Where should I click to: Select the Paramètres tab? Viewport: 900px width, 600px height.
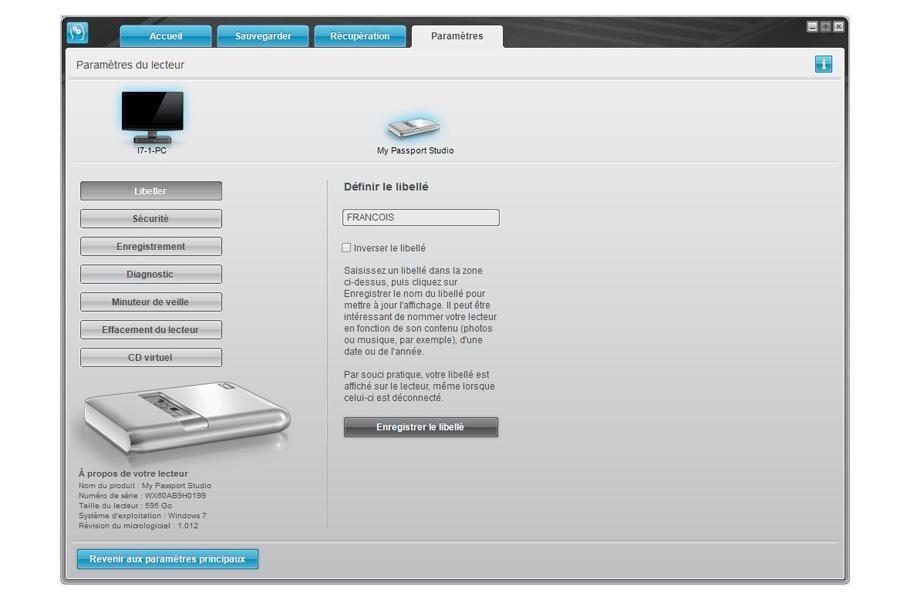[x=457, y=37]
